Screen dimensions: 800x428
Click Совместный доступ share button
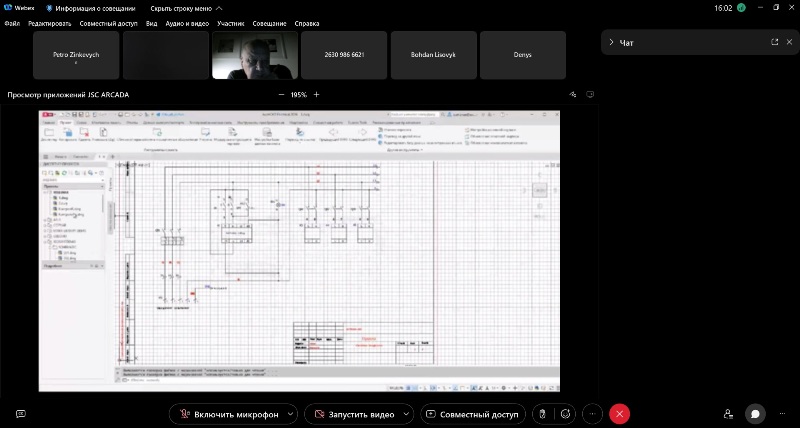[473, 414]
